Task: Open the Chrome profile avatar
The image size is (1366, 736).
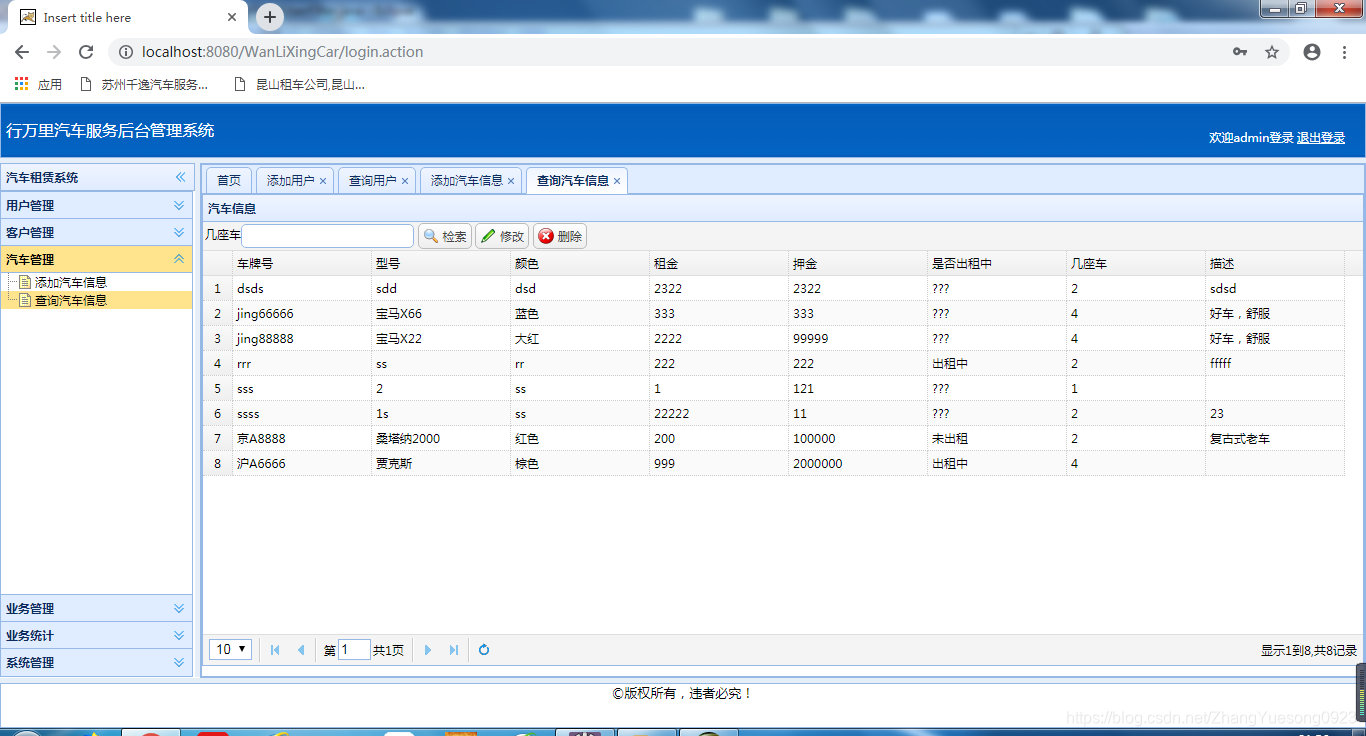Action: [1312, 52]
